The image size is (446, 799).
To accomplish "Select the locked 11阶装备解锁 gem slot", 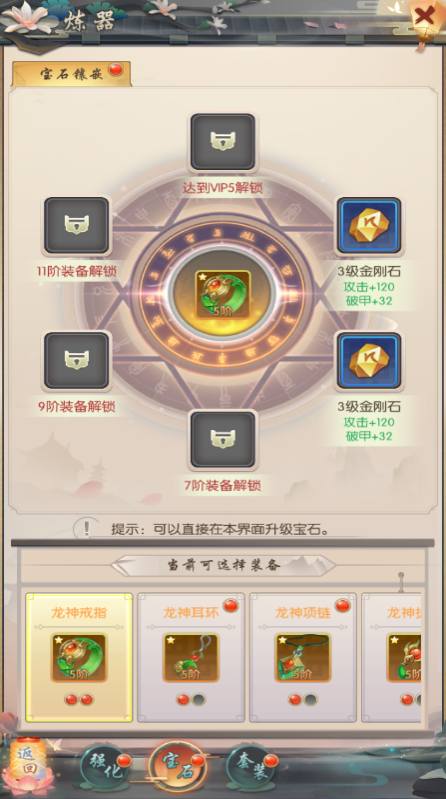I will [x=76, y=225].
